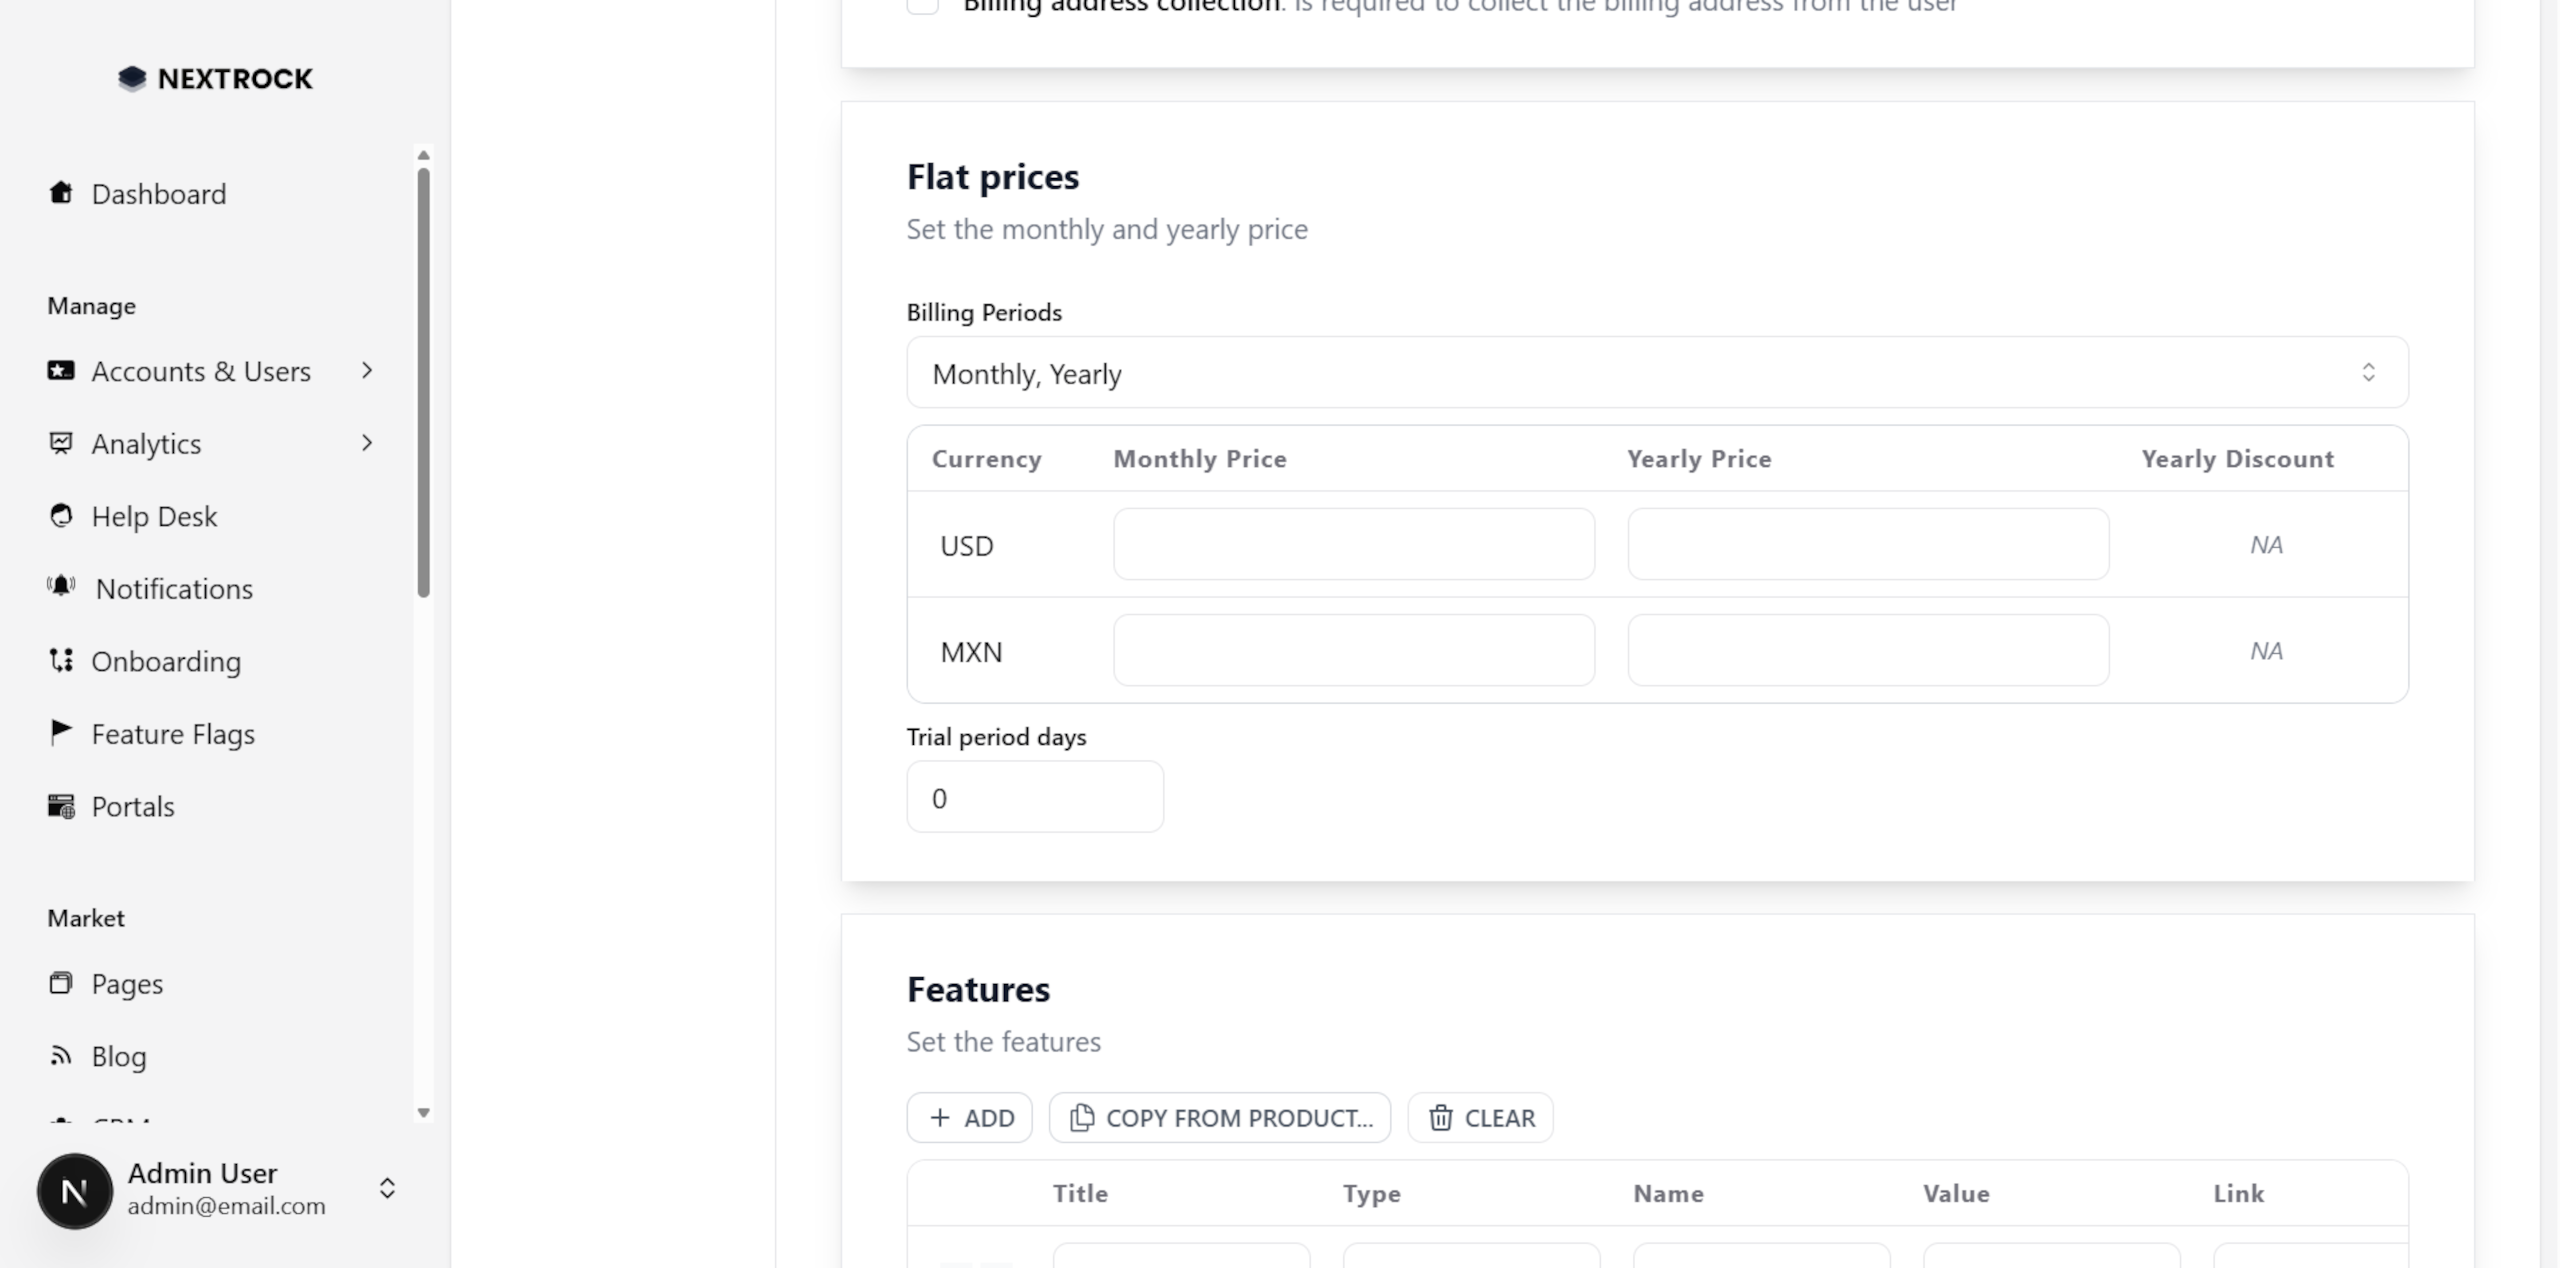Viewport: 2560px width, 1268px height.
Task: Open the Help Desk lifebuoy icon
Action: pyautogui.click(x=61, y=515)
